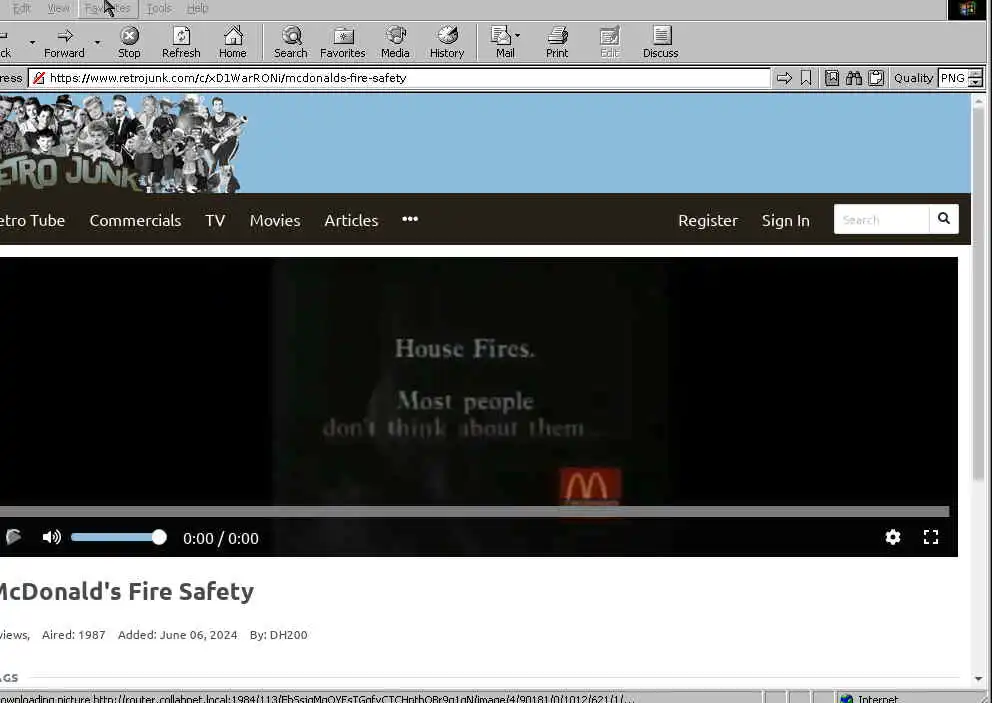Open the Favorites toolbar button
Viewport: 992px width, 703px height.
[342, 42]
